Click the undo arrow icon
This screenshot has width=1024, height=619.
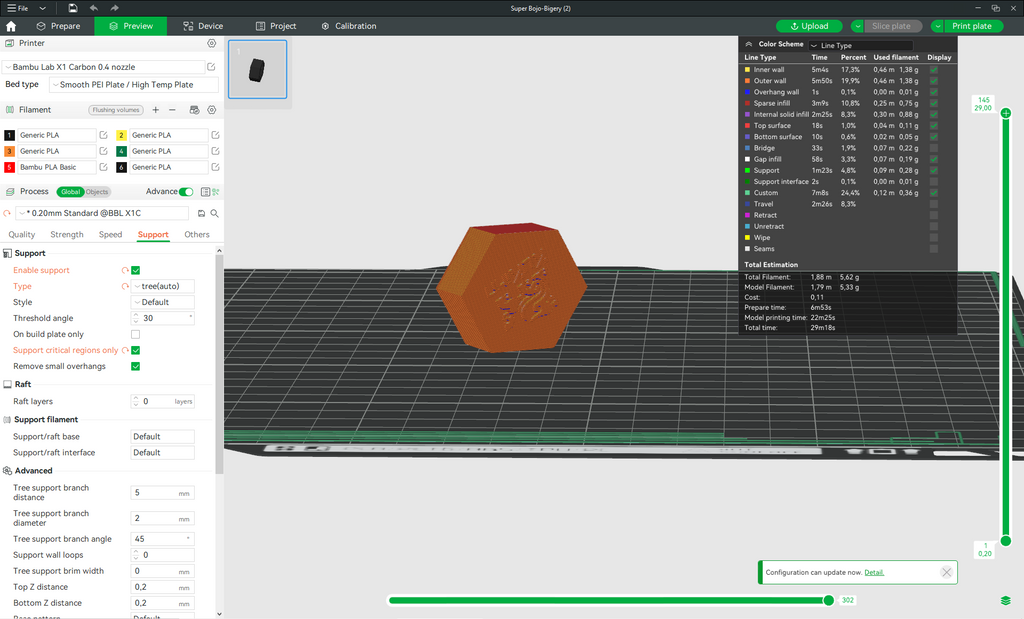tap(93, 8)
